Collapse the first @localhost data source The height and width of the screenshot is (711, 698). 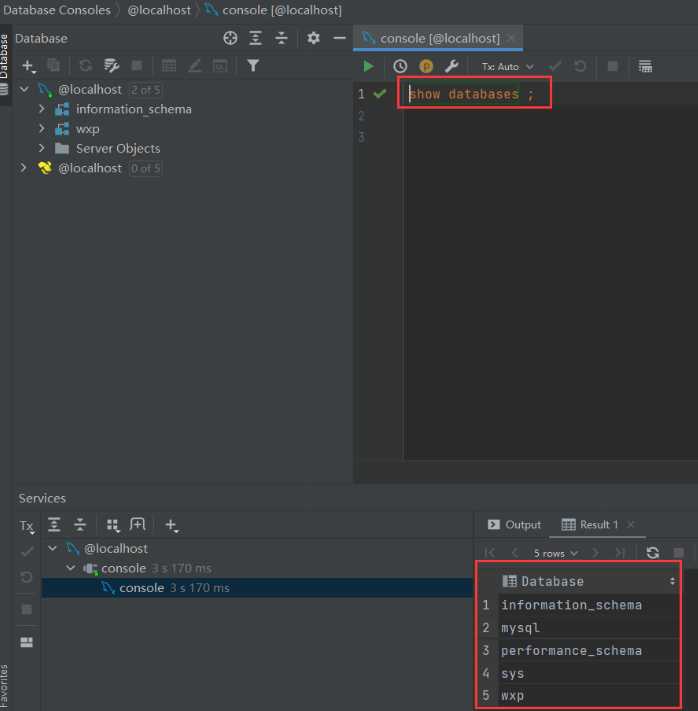pyautogui.click(x=24, y=89)
